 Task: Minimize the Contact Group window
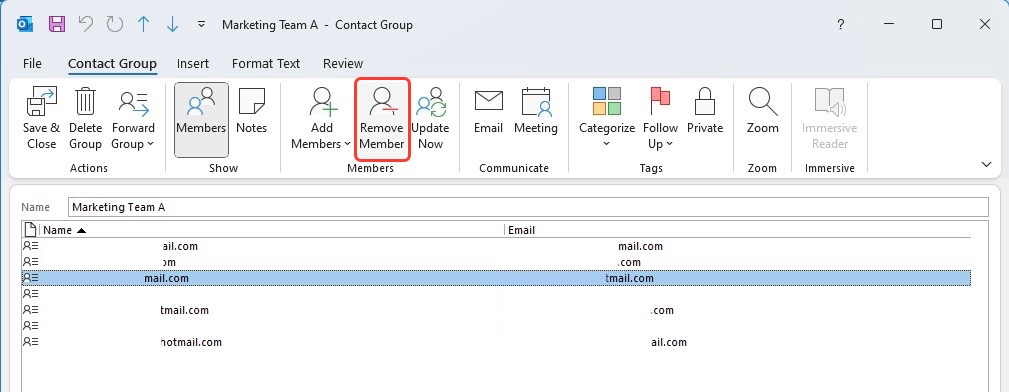889,24
